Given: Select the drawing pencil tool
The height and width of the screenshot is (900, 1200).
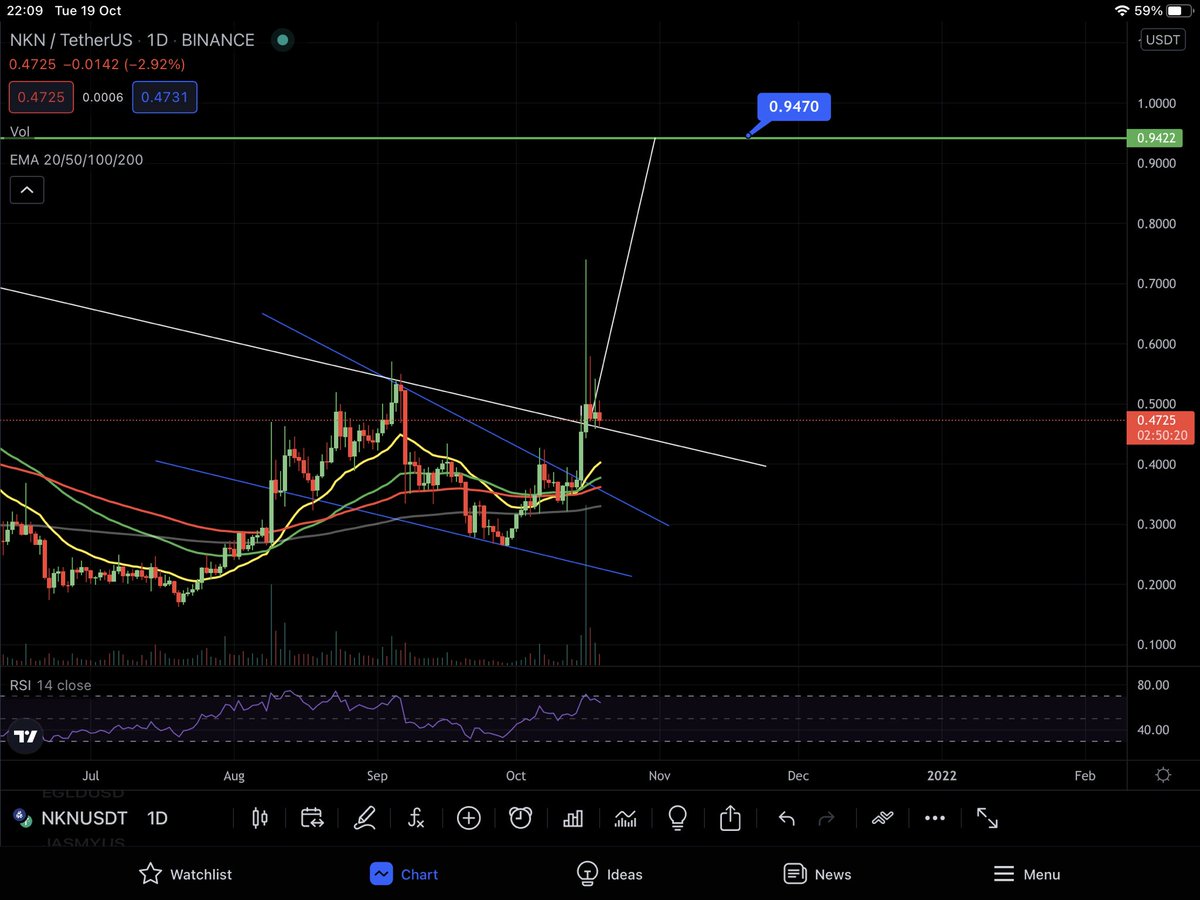Looking at the screenshot, I should pyautogui.click(x=364, y=818).
